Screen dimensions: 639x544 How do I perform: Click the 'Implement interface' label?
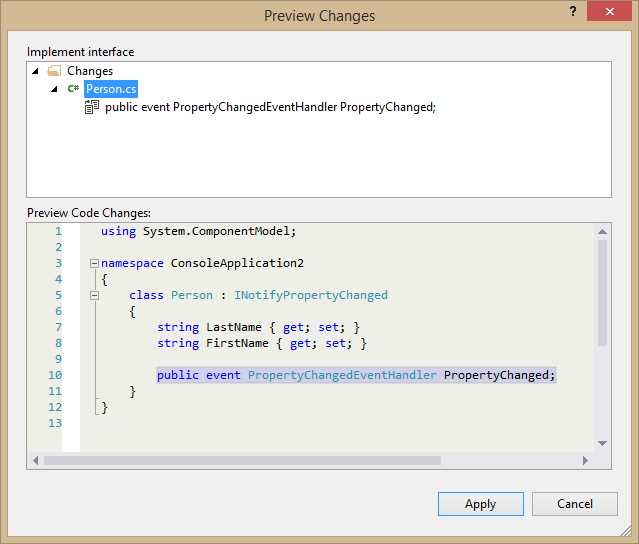pyautogui.click(x=80, y=52)
